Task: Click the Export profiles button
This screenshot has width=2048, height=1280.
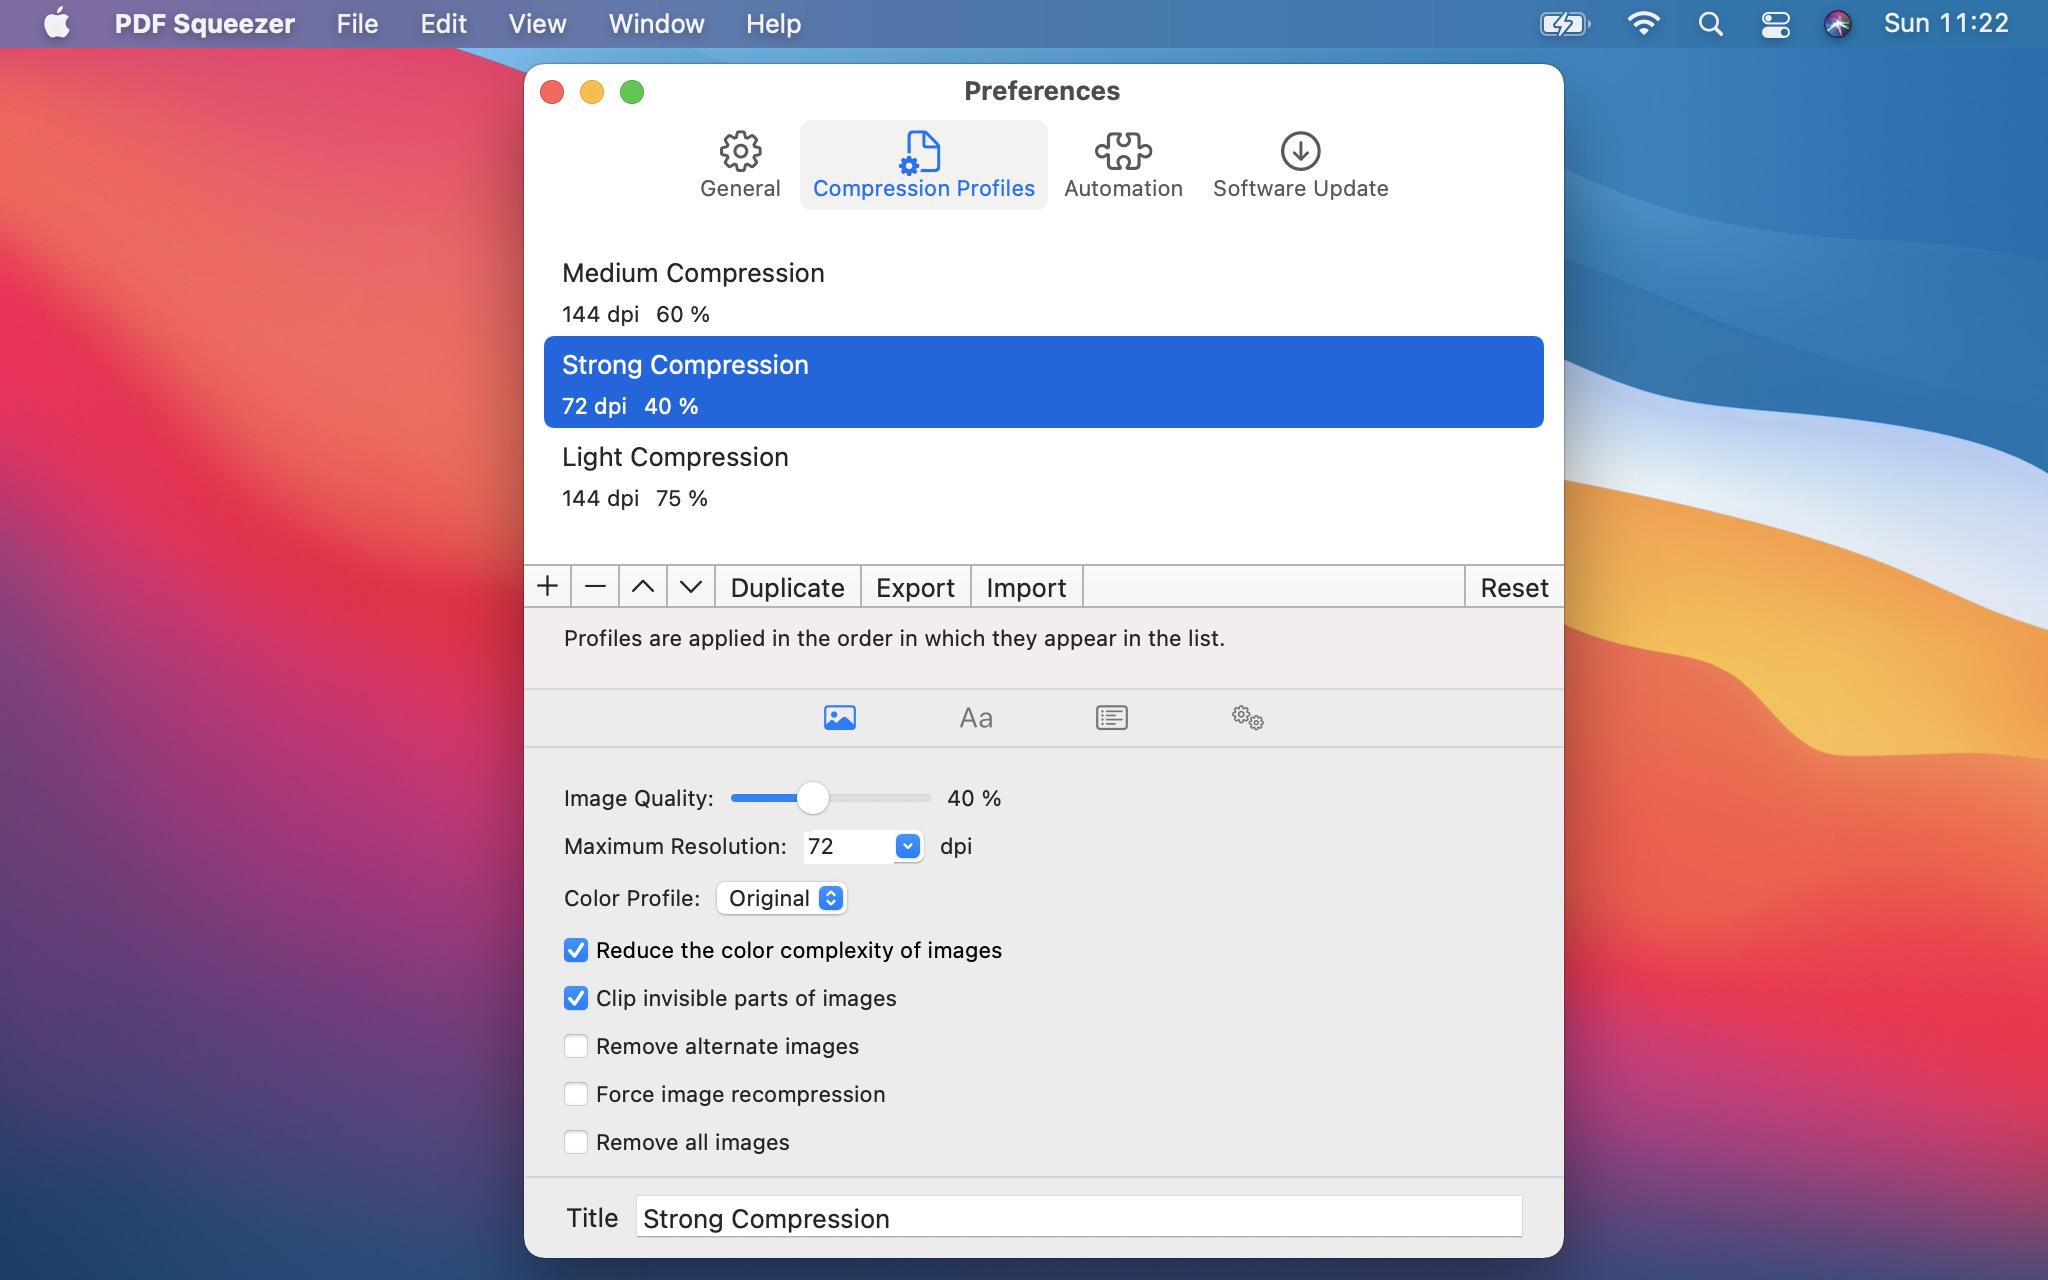Action: click(915, 587)
